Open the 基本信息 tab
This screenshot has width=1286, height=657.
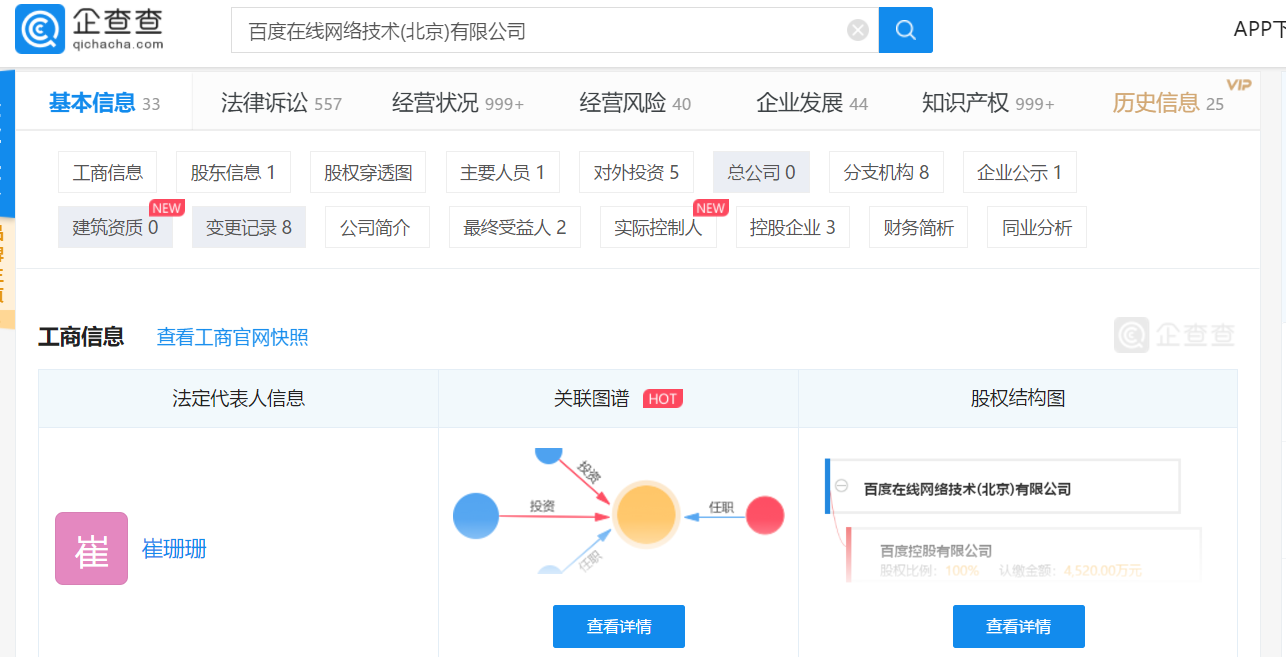[x=104, y=102]
